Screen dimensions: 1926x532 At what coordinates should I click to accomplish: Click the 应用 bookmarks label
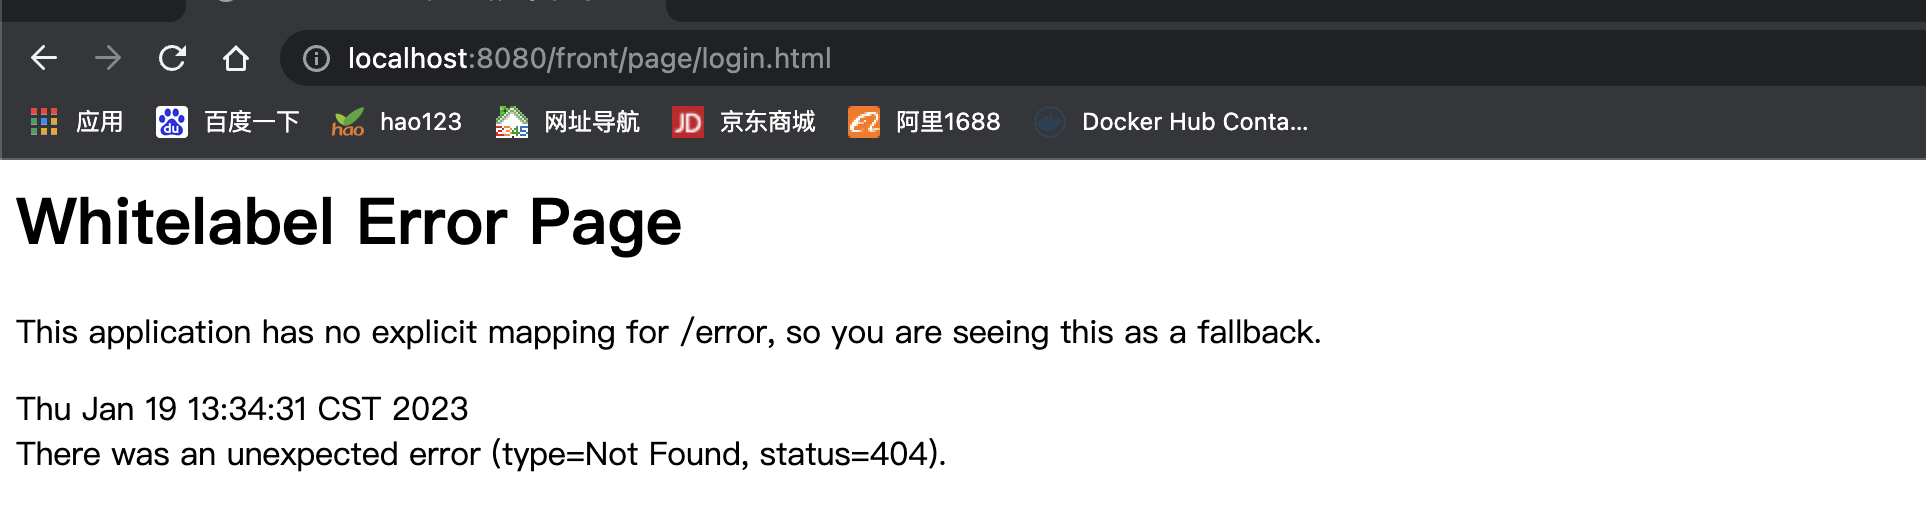tap(99, 122)
